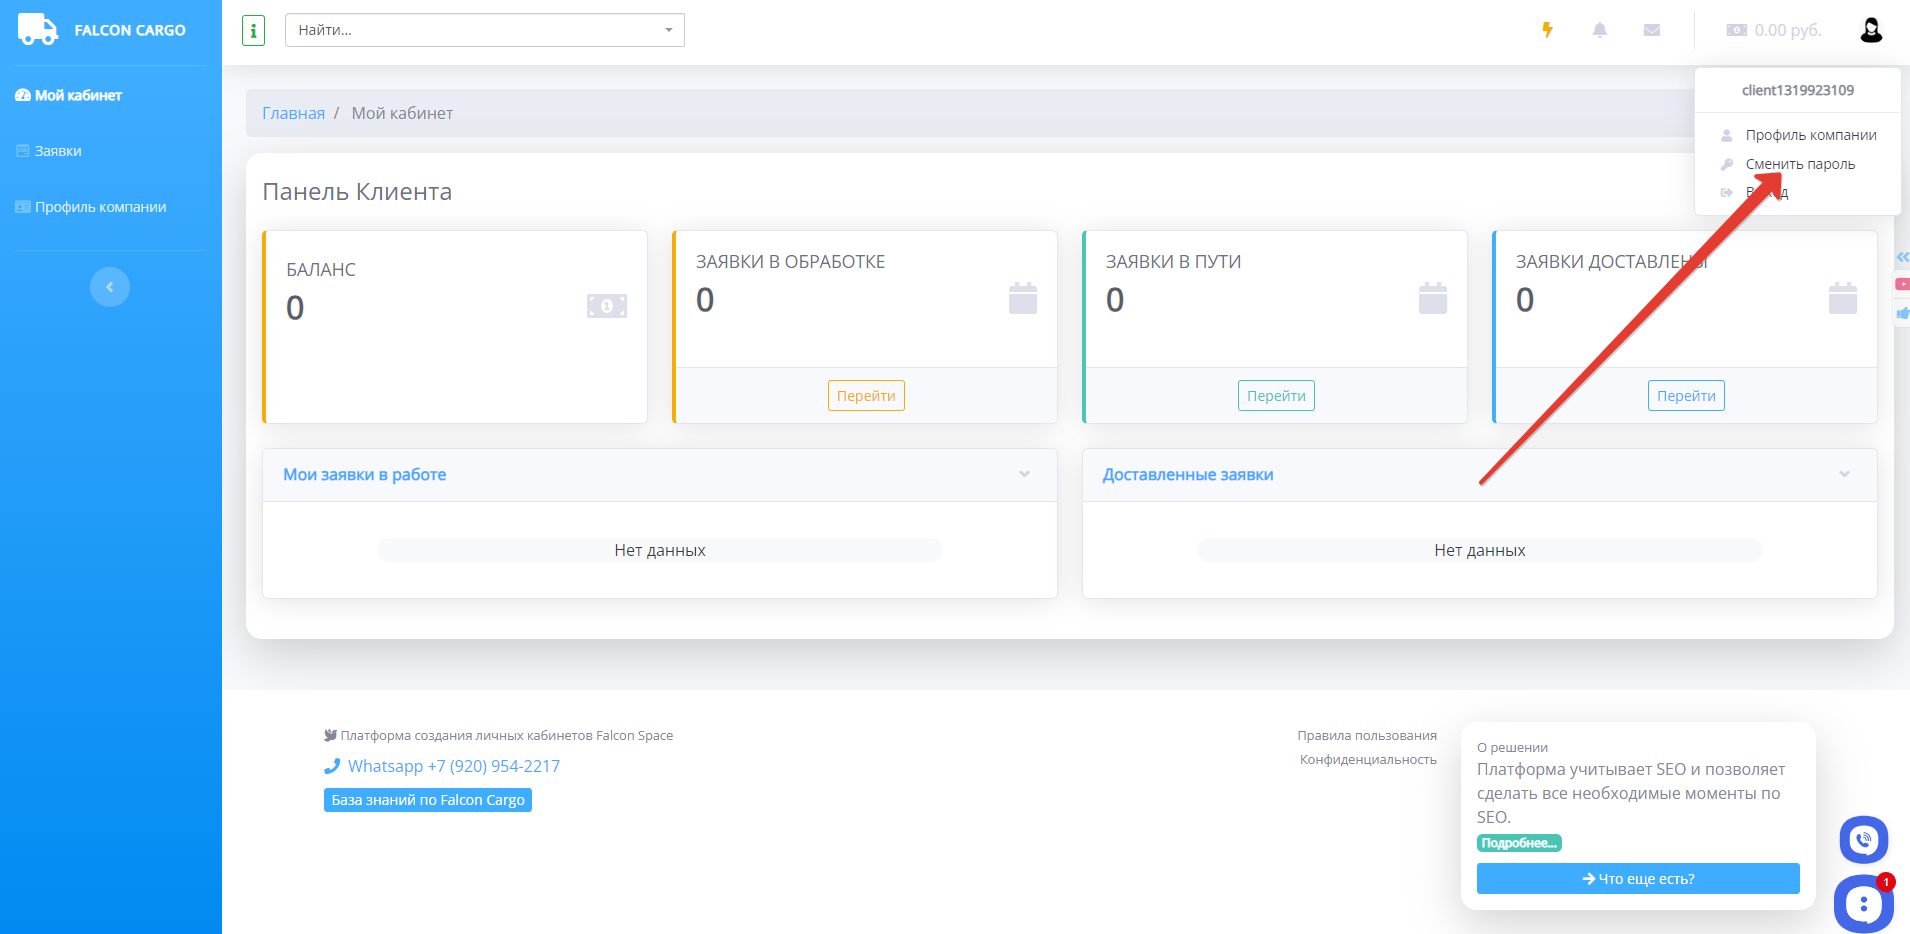Viewport: 1910px width, 934px height.
Task: Open Заявки in the sidebar
Action: point(58,151)
